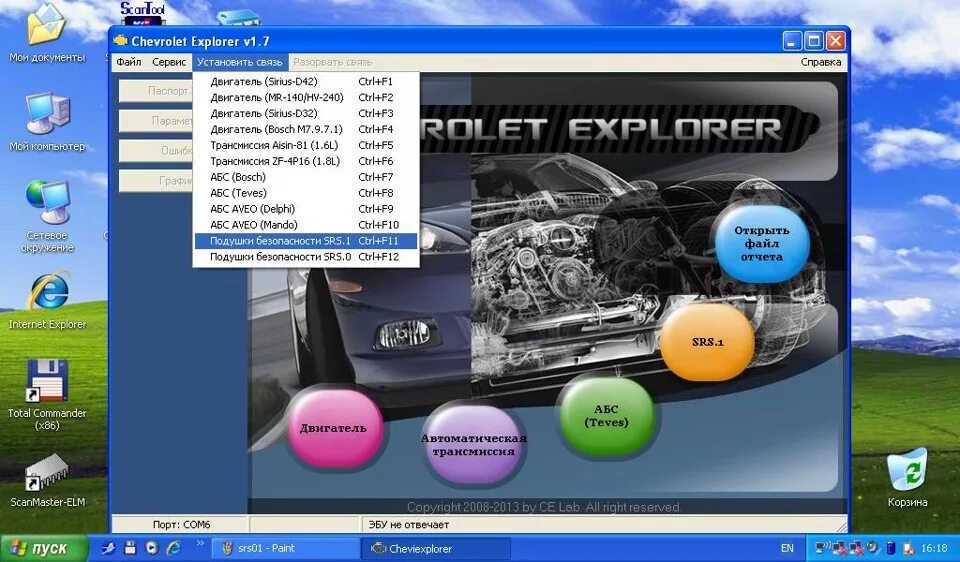Click Порт: COM6 status bar text
960x562 pixels.
point(181,525)
